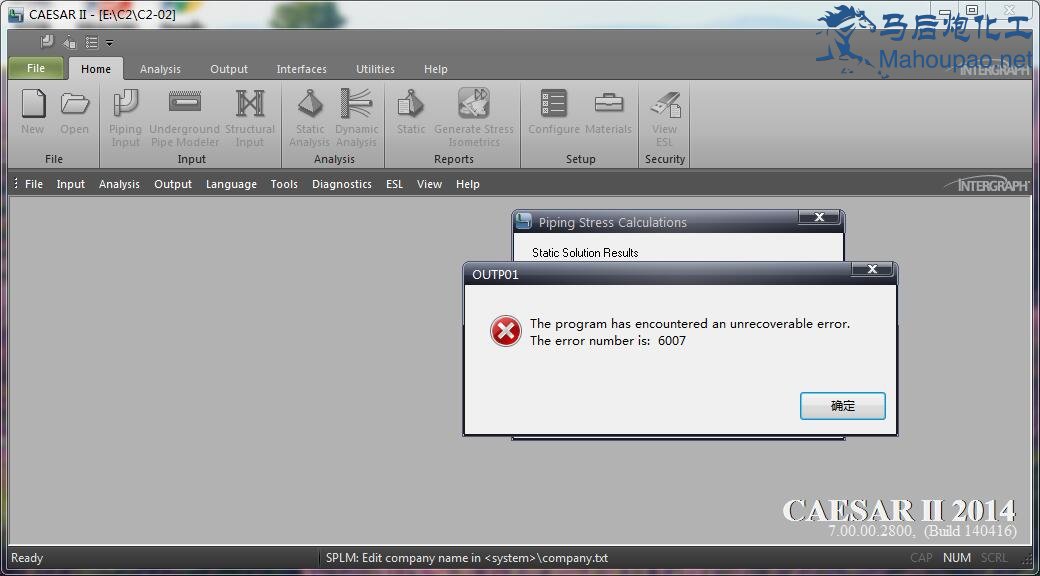Click 'The error number is: 6007' text

point(608,341)
